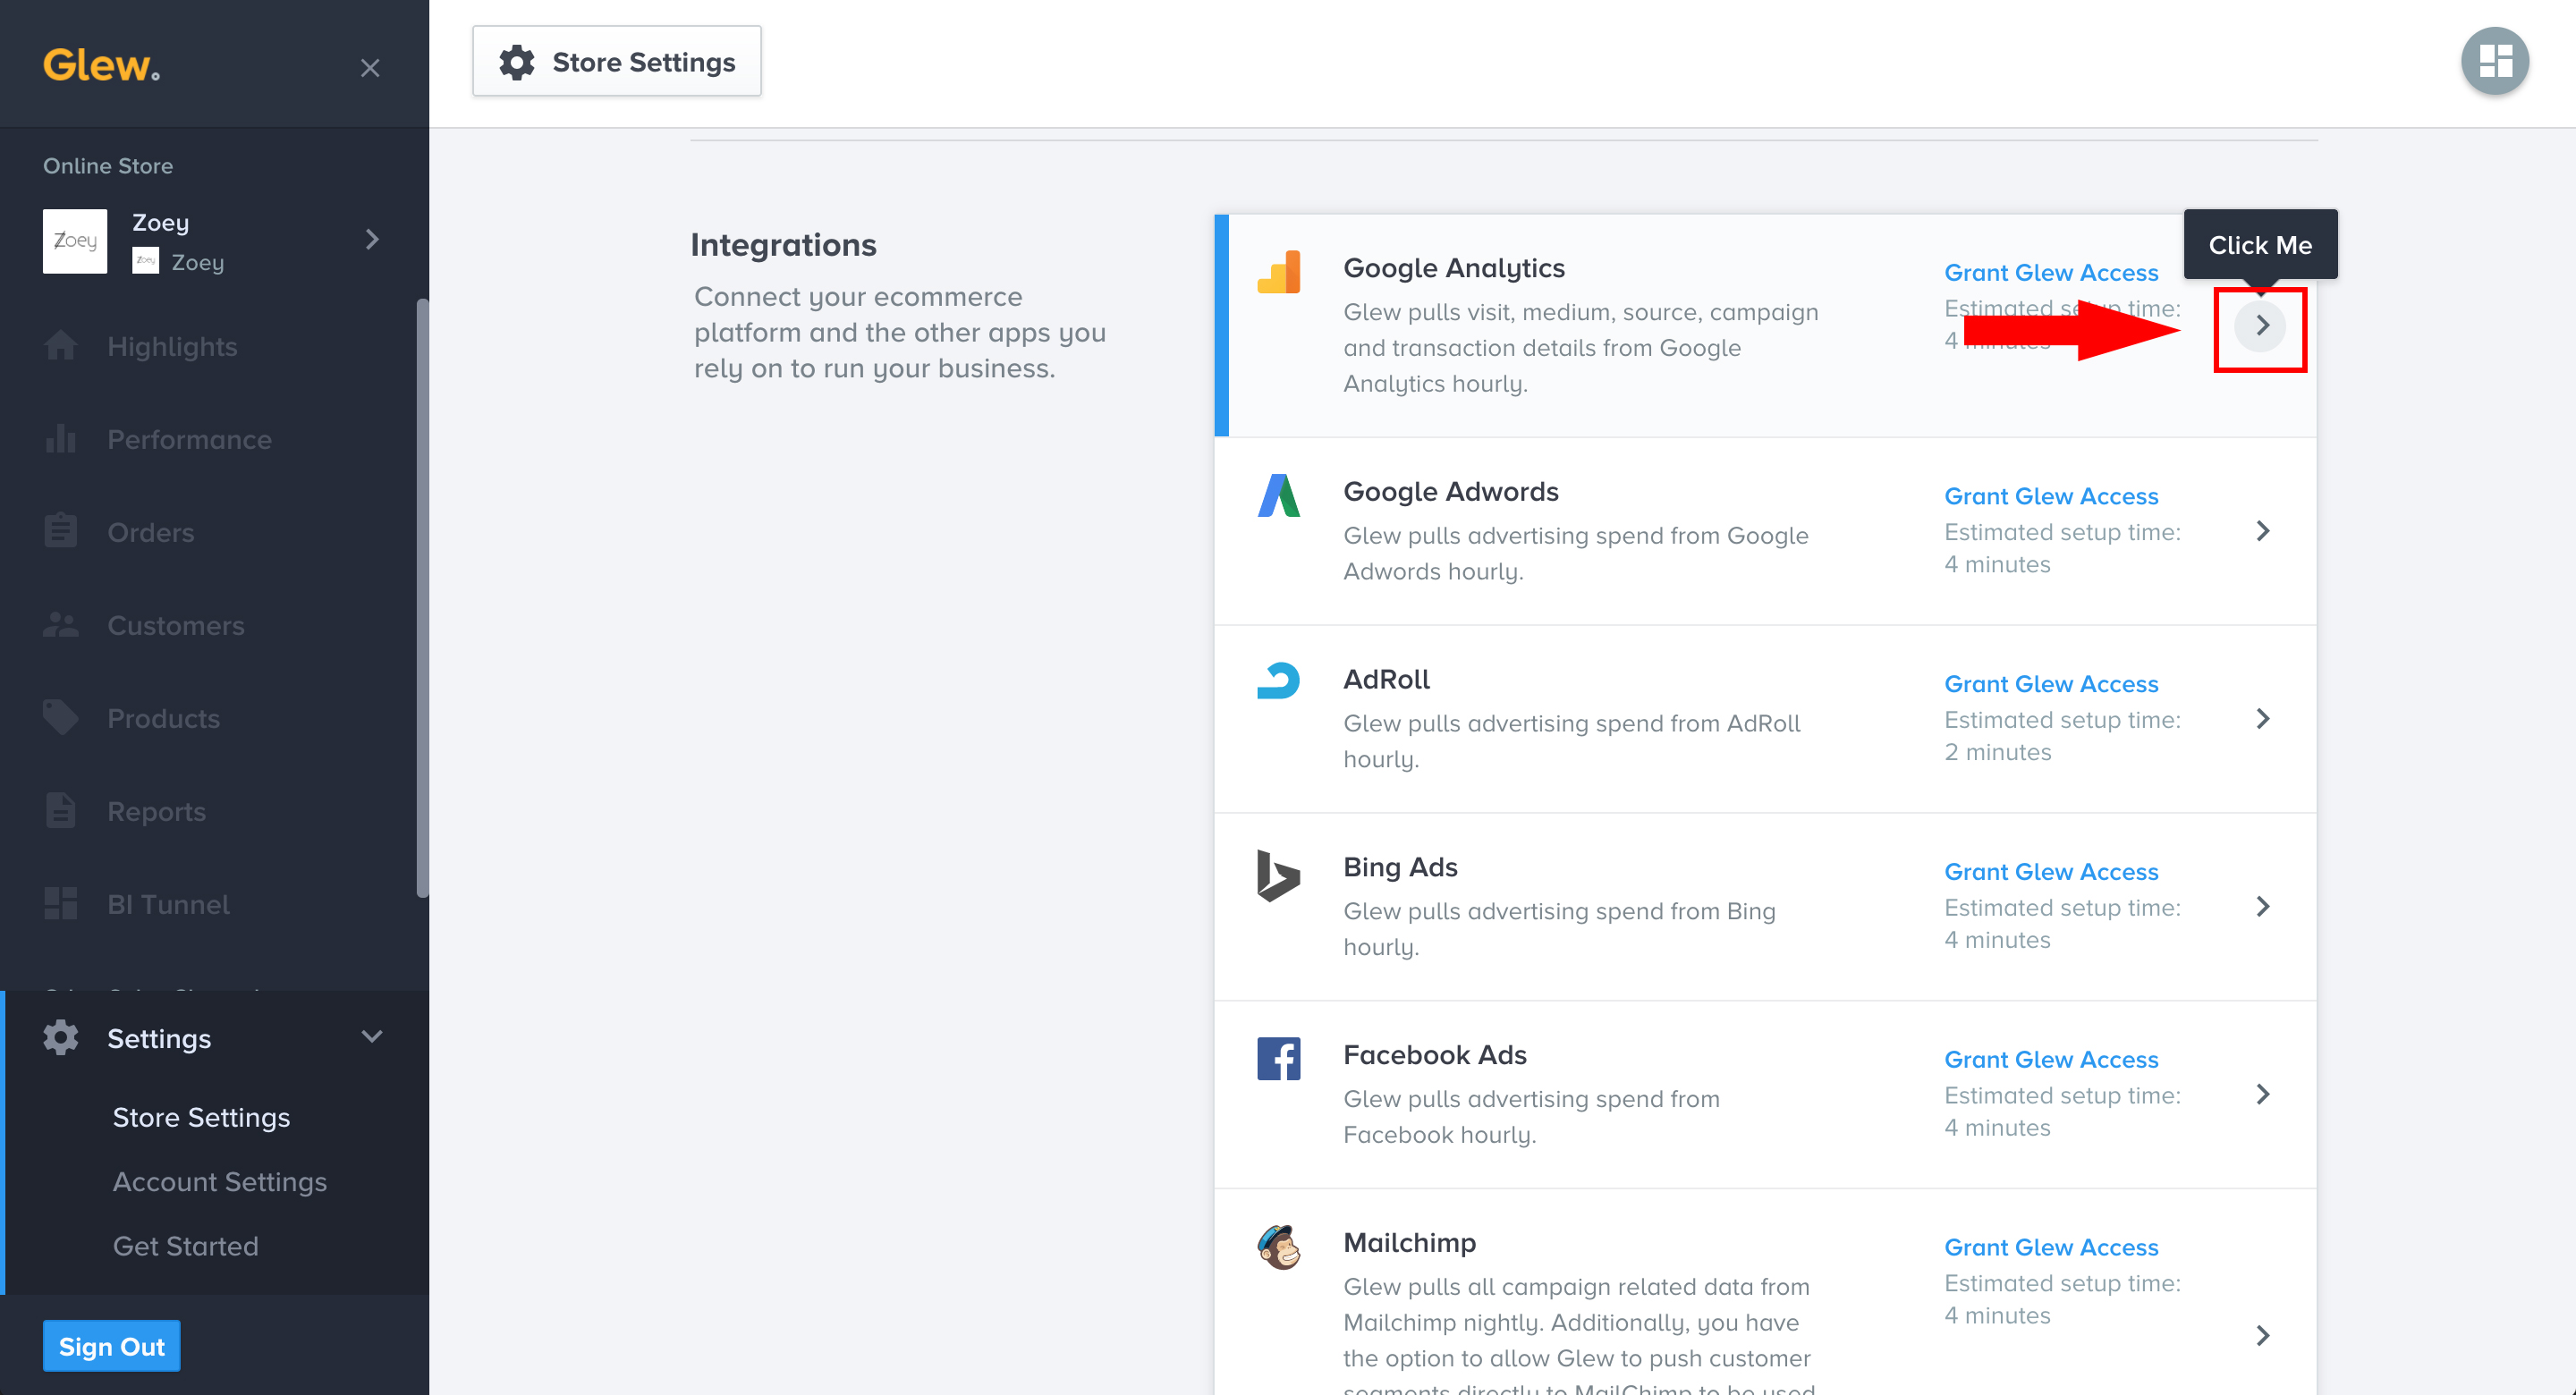Image resolution: width=2576 pixels, height=1395 pixels.
Task: Close the sidebar with X icon
Action: (370, 68)
